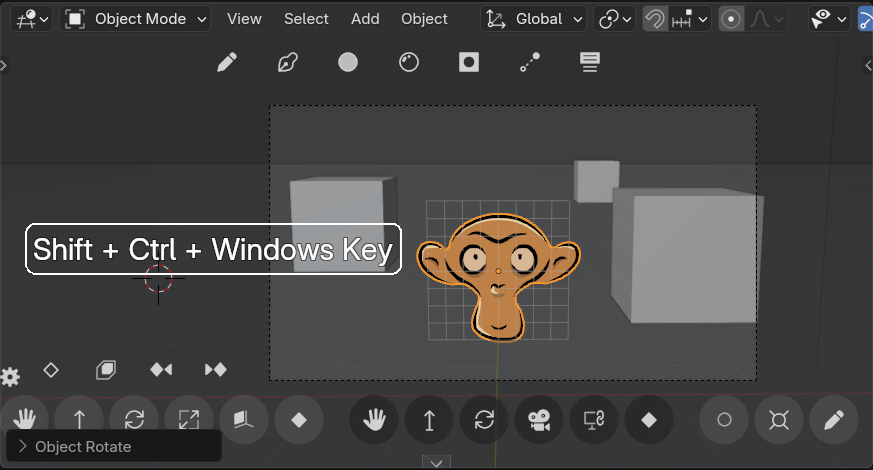Expand the right sidebar arrow
The height and width of the screenshot is (470, 873).
868,66
